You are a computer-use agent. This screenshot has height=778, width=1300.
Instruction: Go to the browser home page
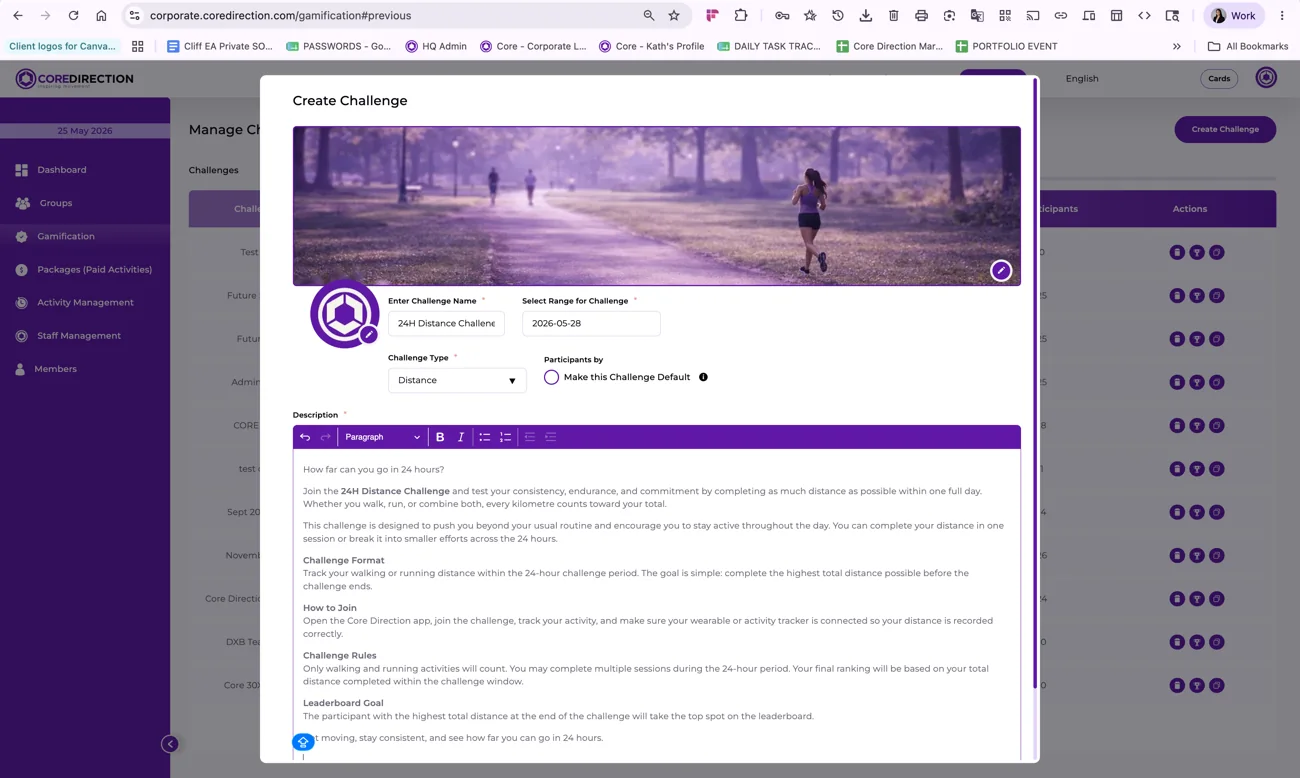coord(101,16)
